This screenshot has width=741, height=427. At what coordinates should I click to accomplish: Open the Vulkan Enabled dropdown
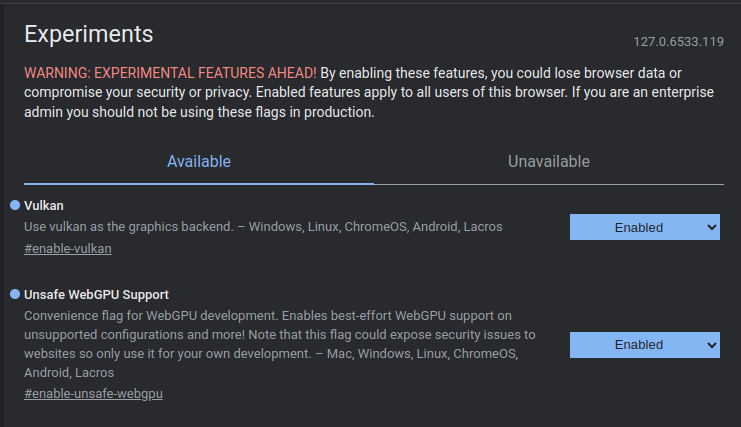(x=644, y=227)
